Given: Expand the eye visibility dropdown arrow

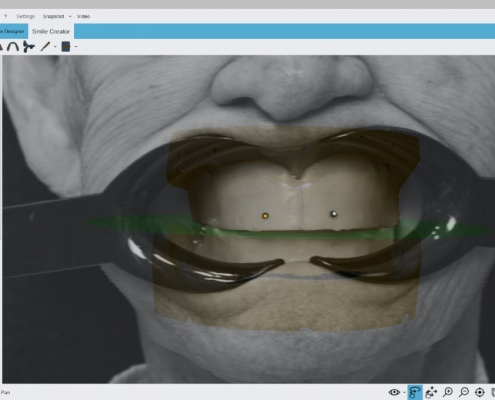Looking at the screenshot, I should [404, 393].
